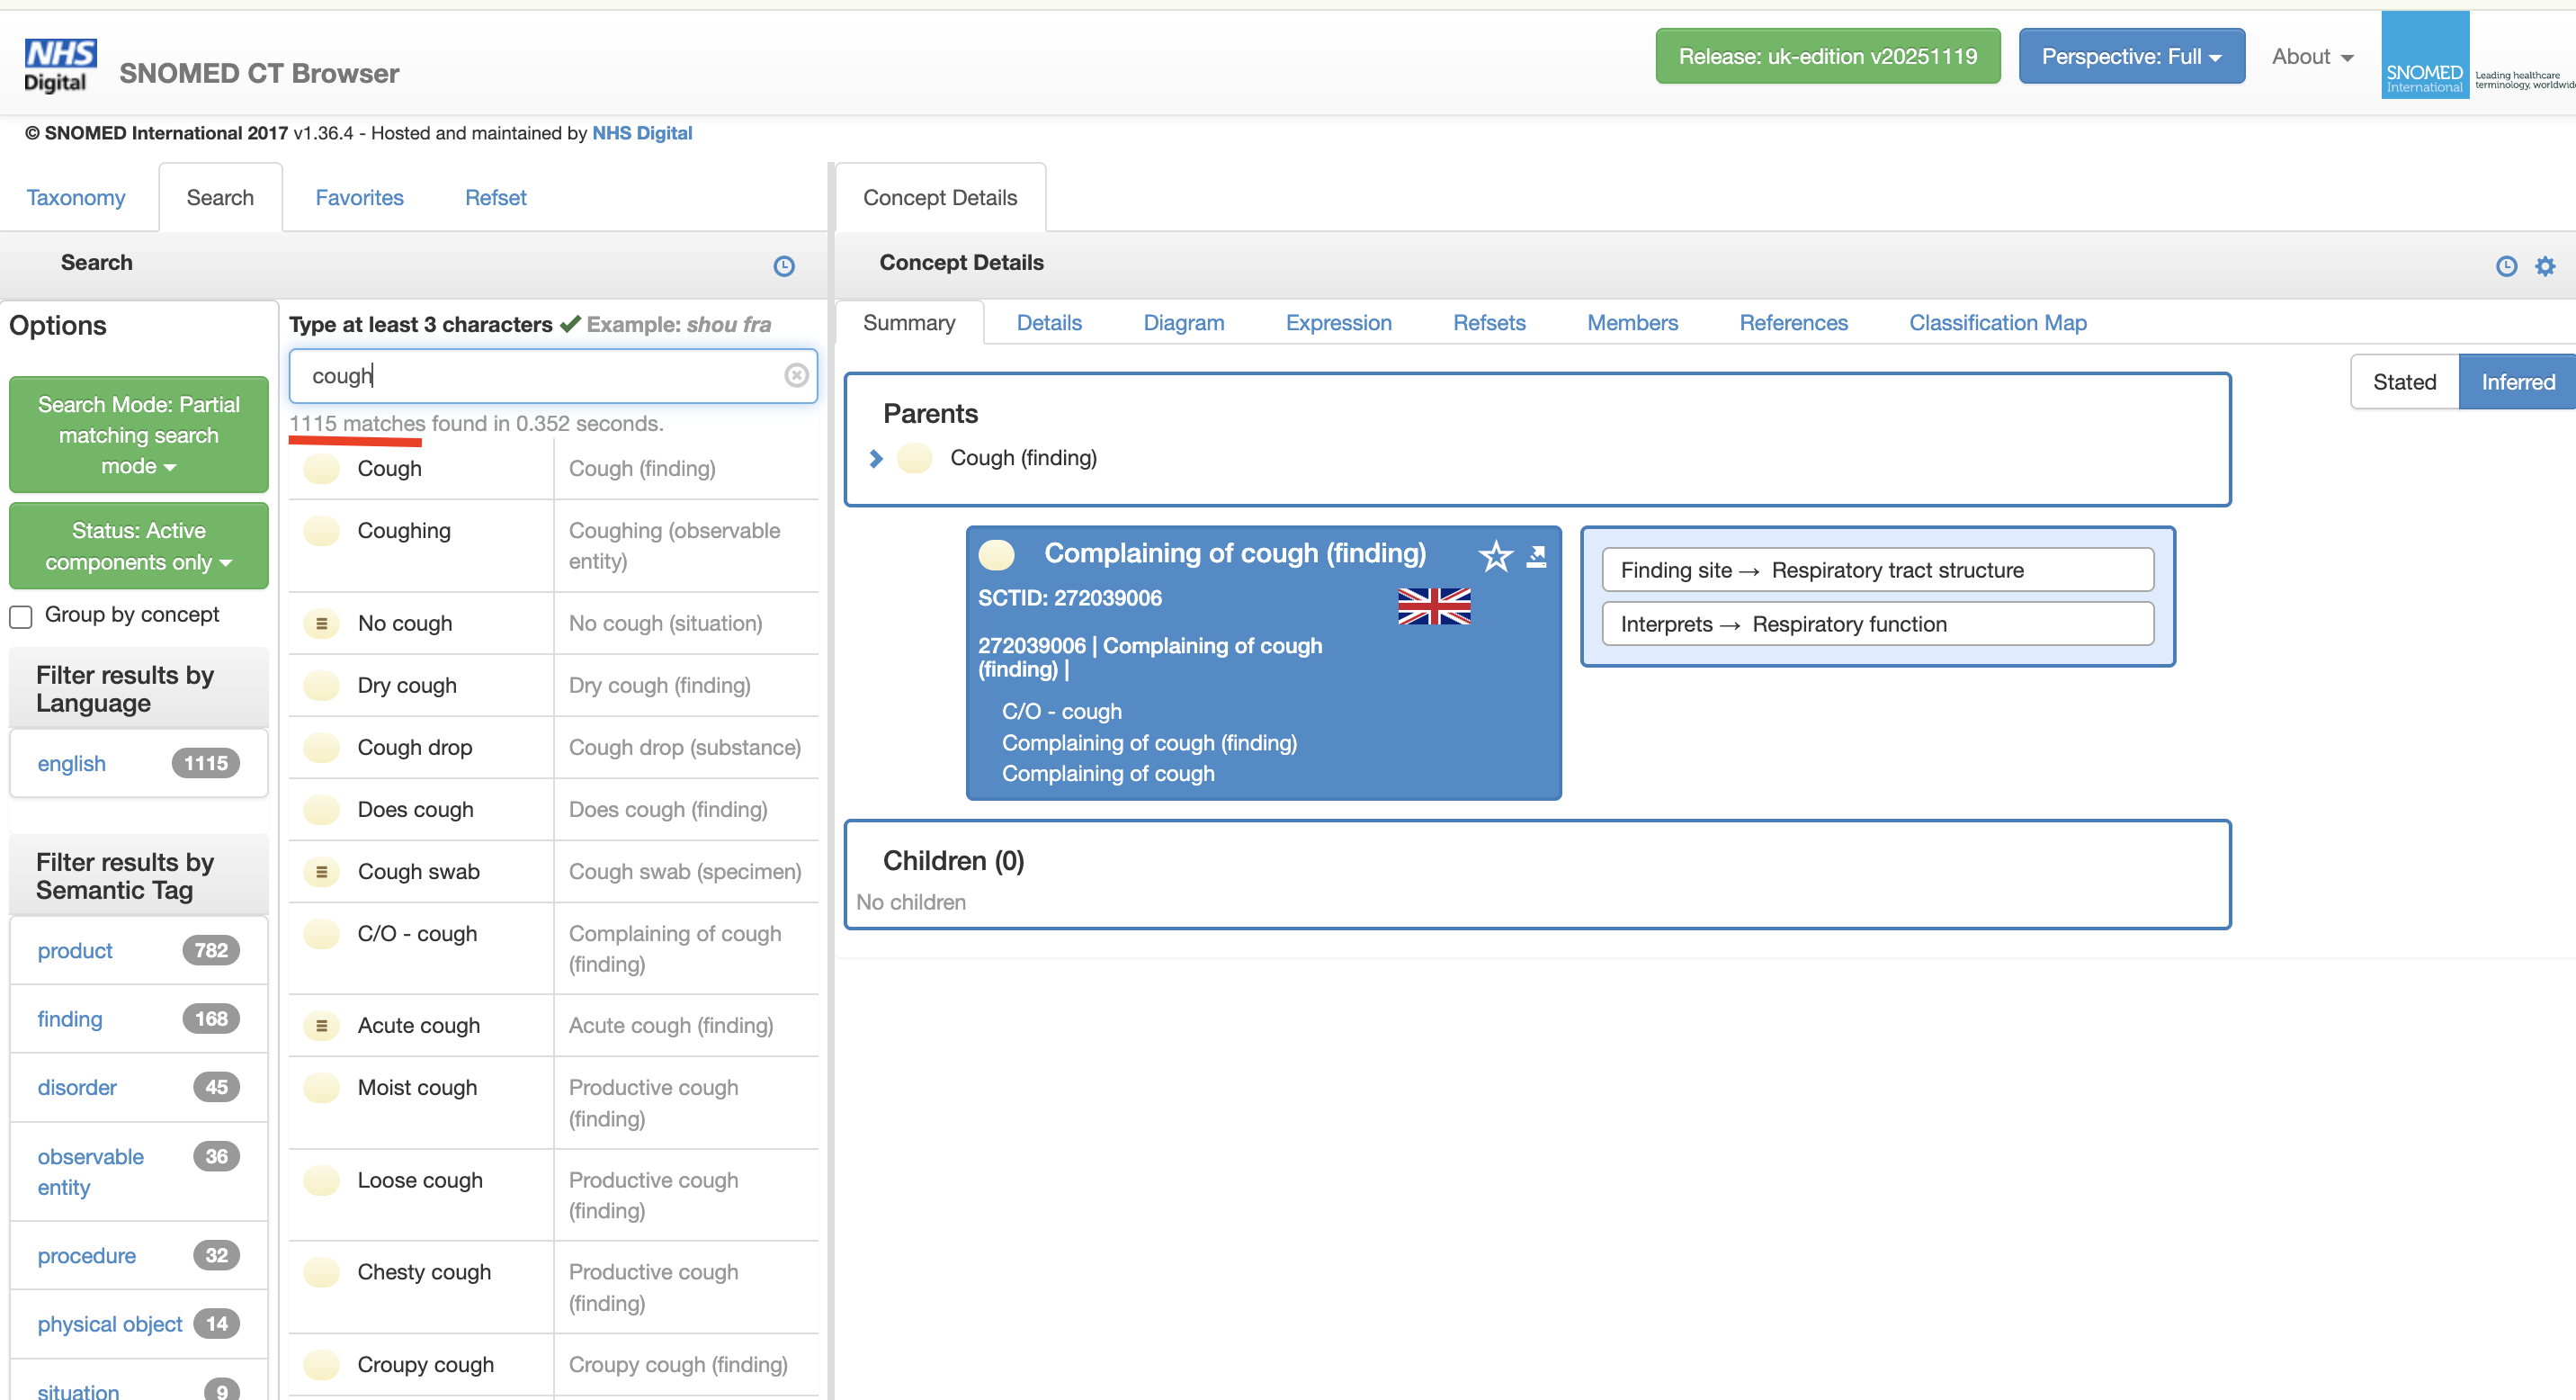Add Complaining of cough to favorites via star

click(x=1495, y=556)
